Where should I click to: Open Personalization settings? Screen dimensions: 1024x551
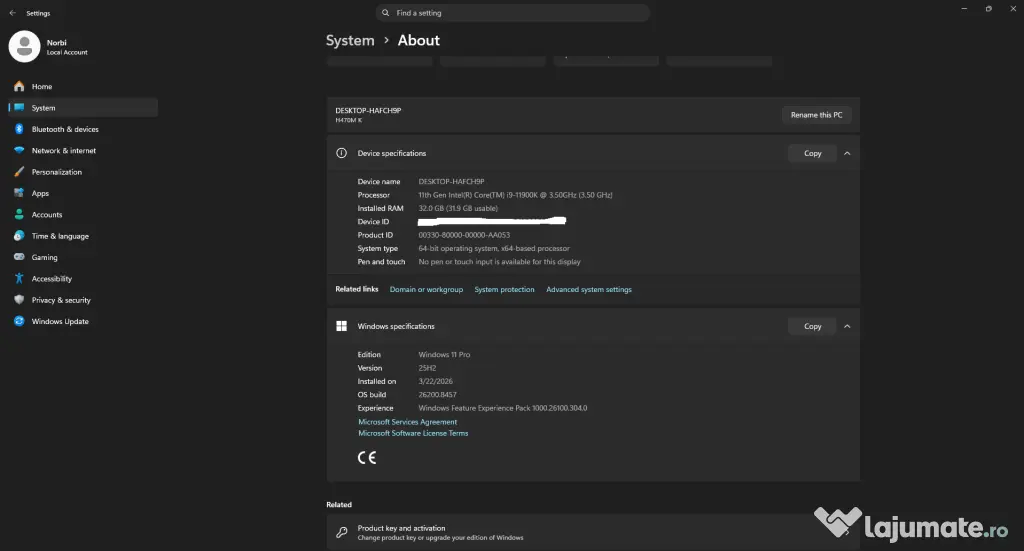pyautogui.click(x=83, y=172)
